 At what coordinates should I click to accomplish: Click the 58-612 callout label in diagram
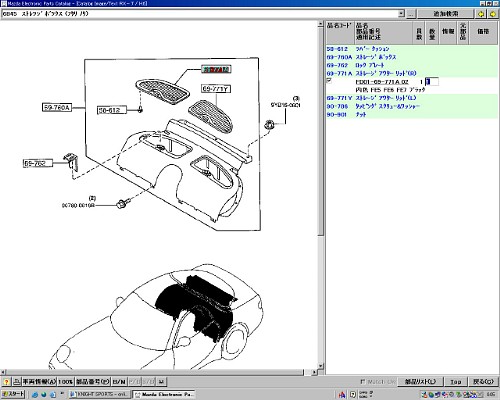[112, 110]
